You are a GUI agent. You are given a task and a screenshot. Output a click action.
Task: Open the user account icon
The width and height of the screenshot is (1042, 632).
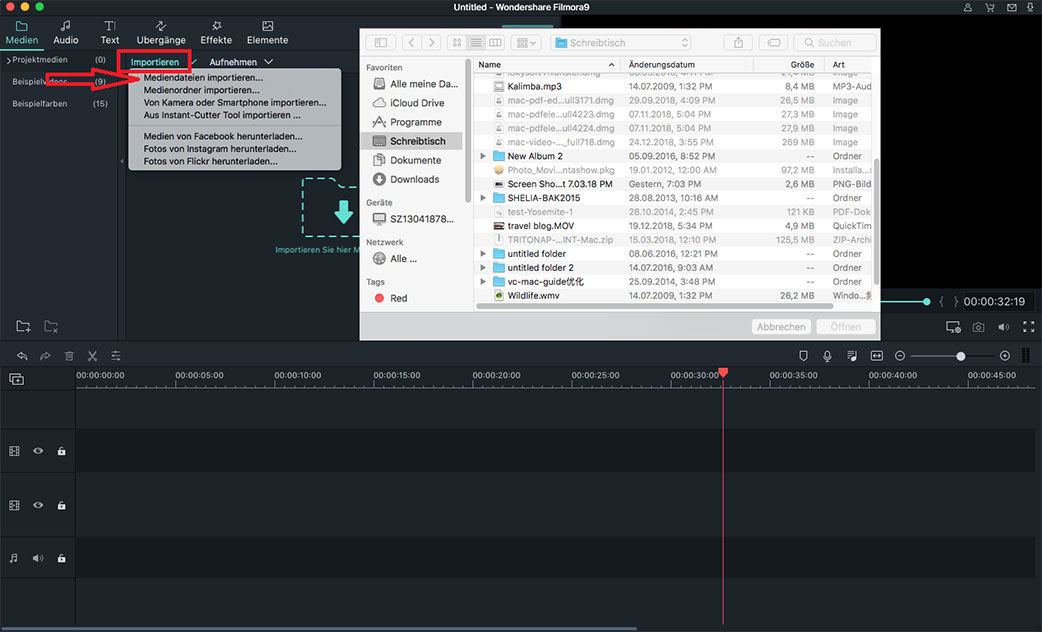click(968, 7)
